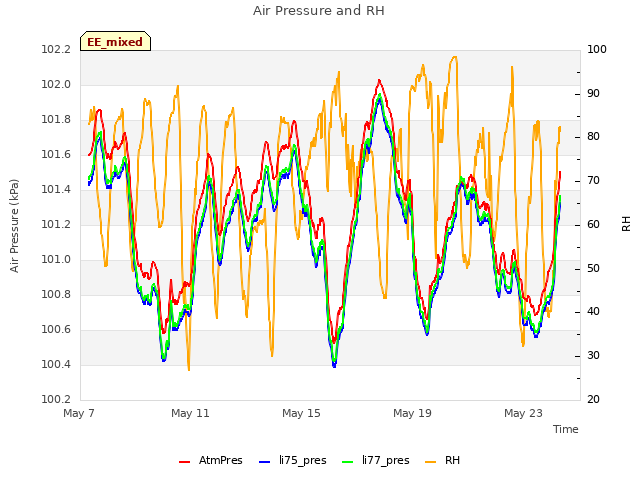Click the 101.4 left axis label
640x480 pixels.
[x=56, y=190]
